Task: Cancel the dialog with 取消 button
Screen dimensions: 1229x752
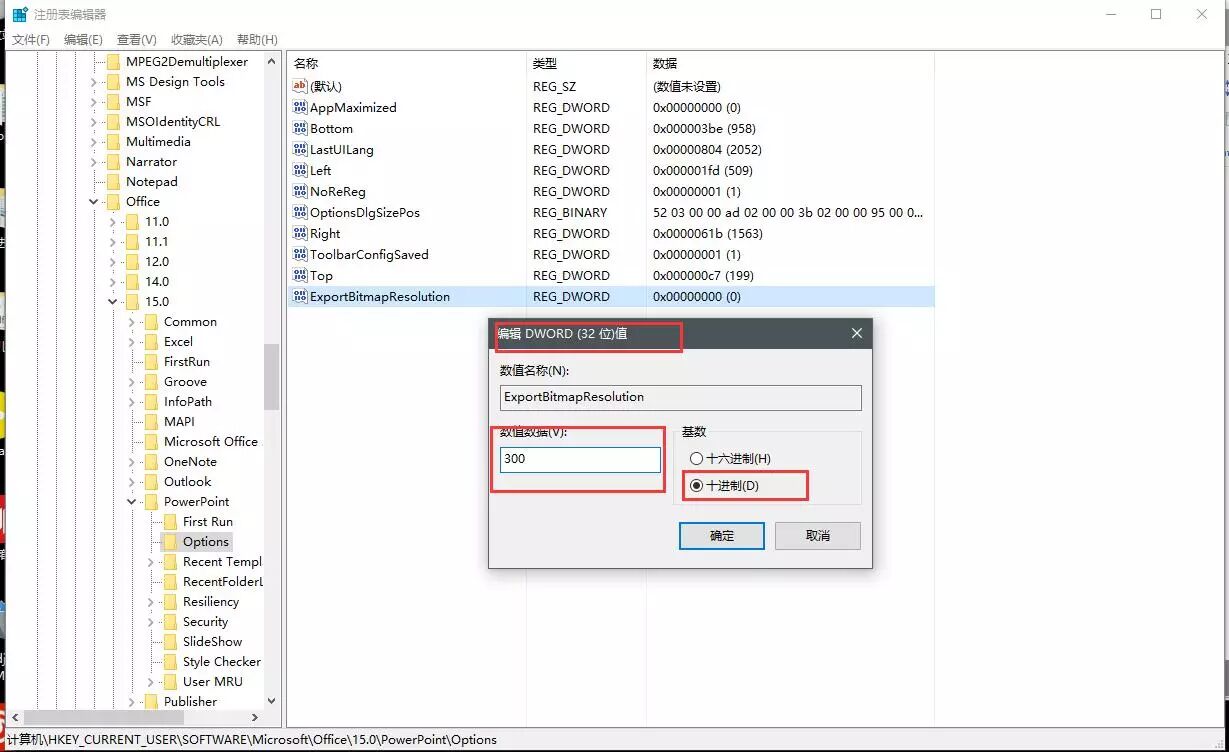Action: point(818,536)
